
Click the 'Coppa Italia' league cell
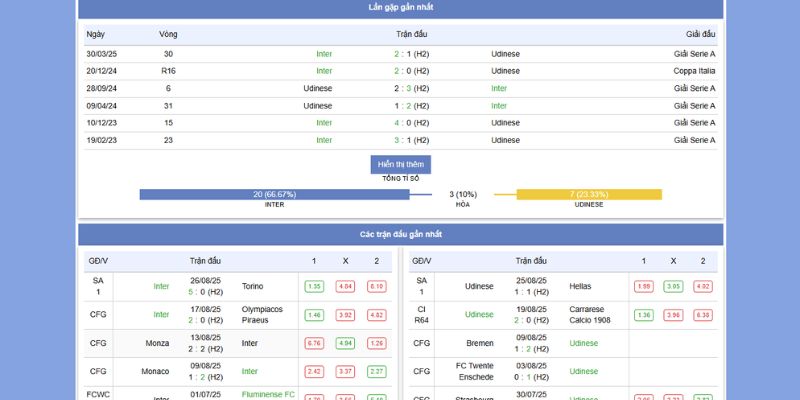coord(694,71)
